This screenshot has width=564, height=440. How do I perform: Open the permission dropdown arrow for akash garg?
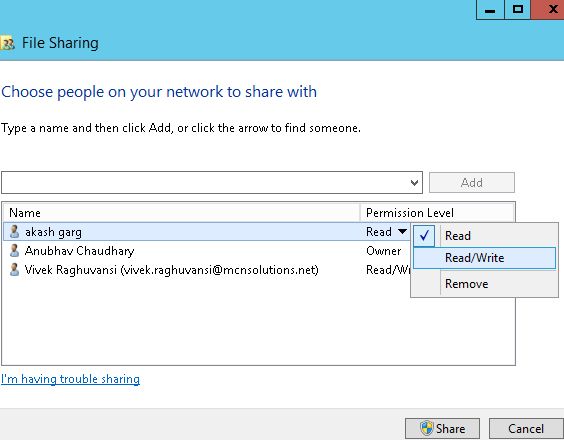tap(402, 232)
